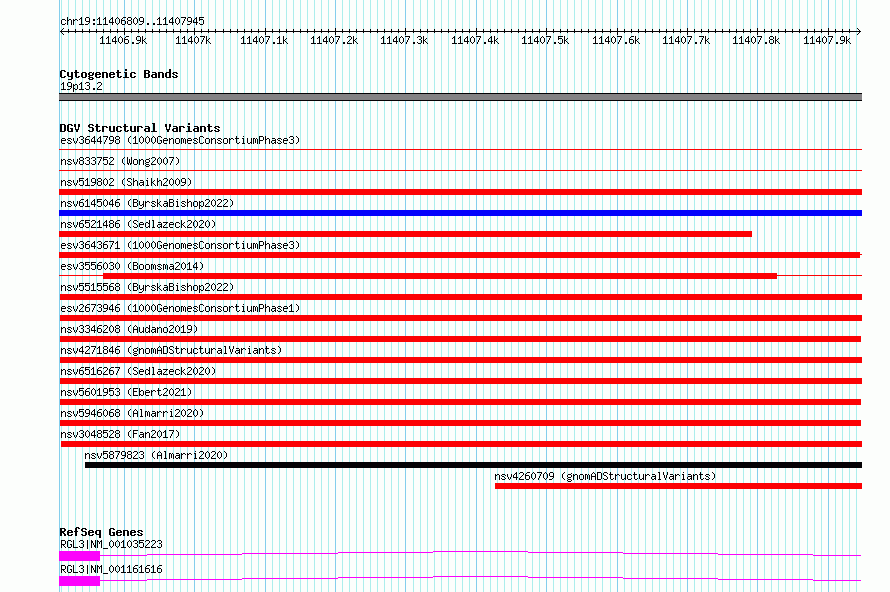The width and height of the screenshot is (890, 592).
Task: Click the esv3644798 (1000GenomesConsortiumPhase3) label
Action: [x=180, y=140]
